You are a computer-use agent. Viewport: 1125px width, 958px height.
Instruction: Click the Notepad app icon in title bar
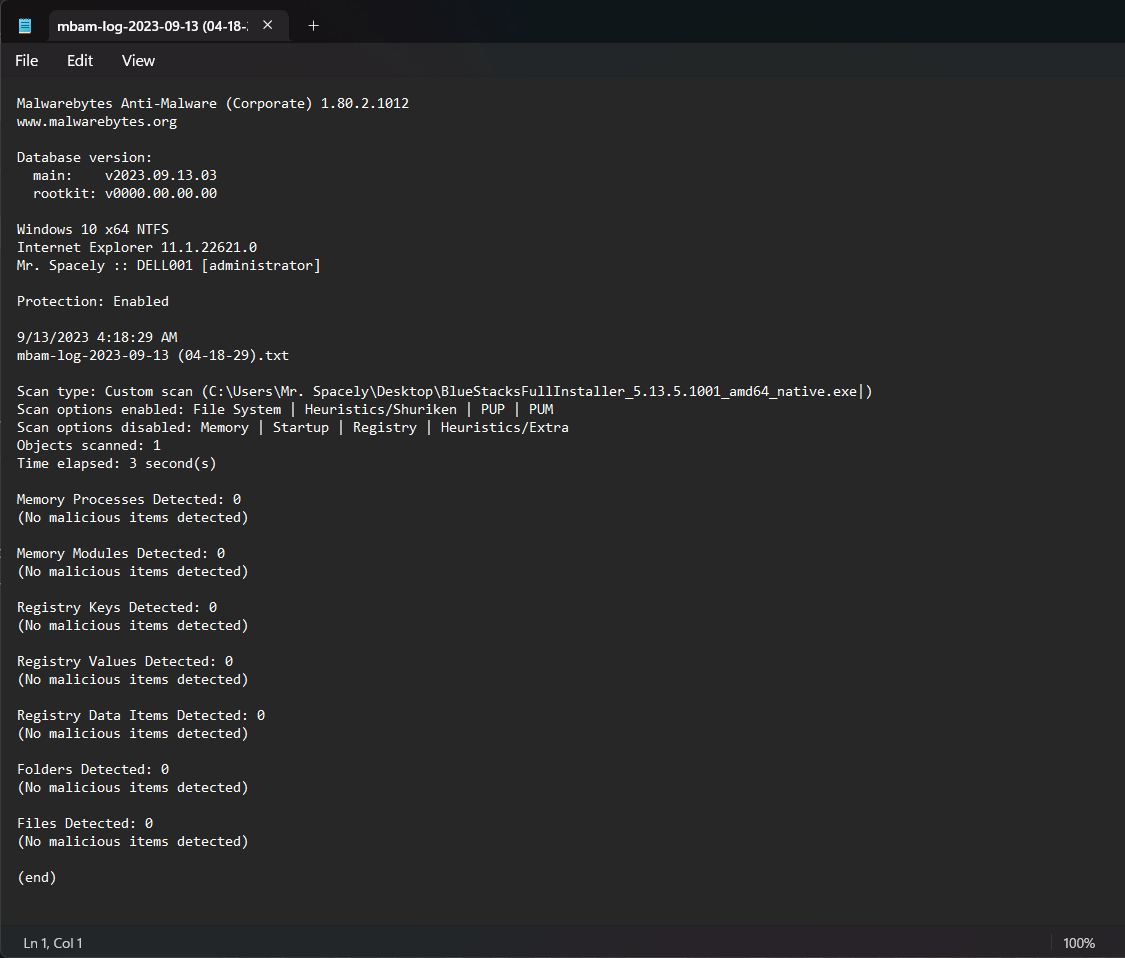[x=25, y=26]
